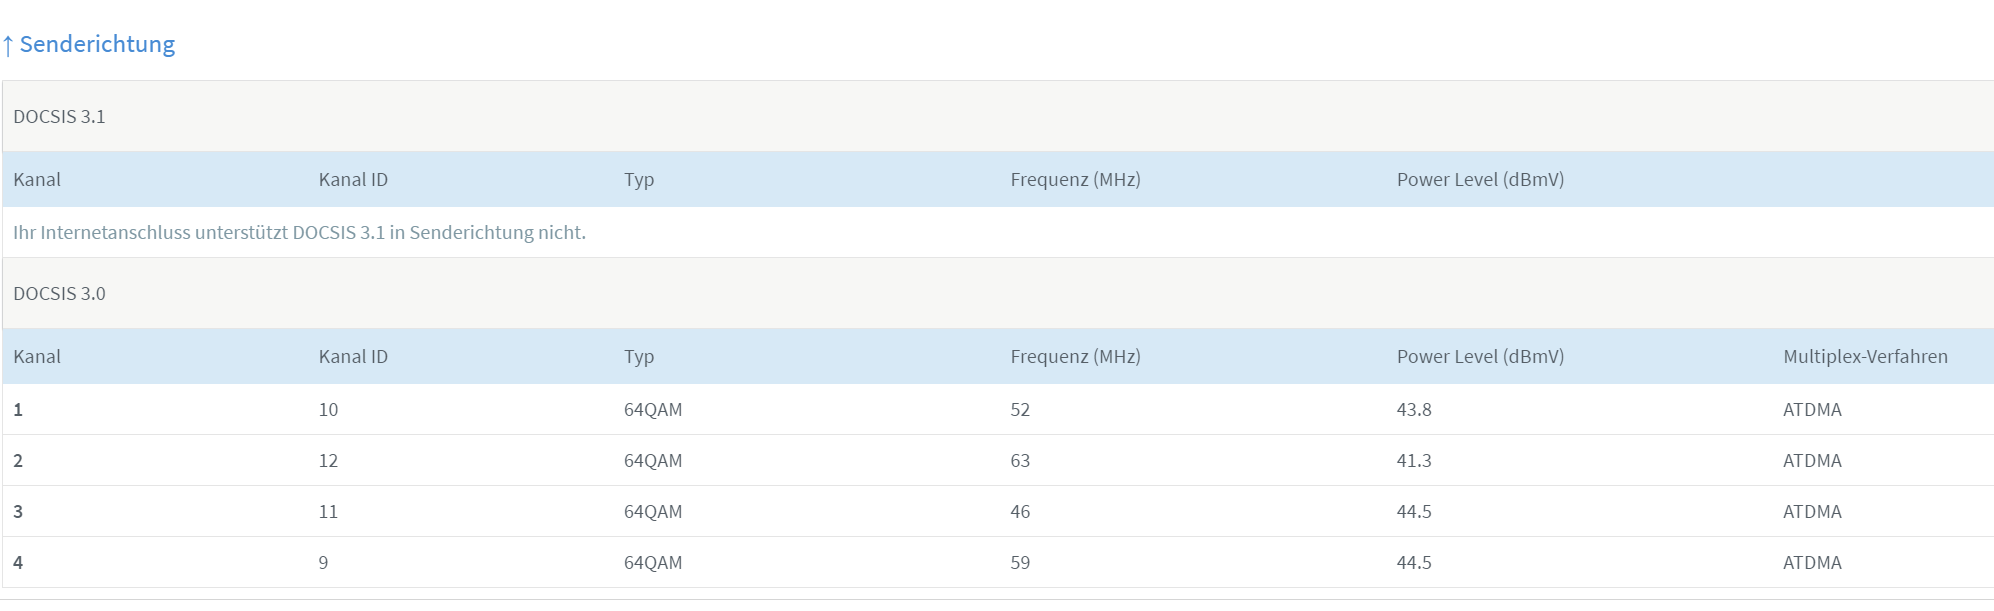Click the power level 41.3 cell
Screen dimensions: 1994x611
(x=1414, y=461)
